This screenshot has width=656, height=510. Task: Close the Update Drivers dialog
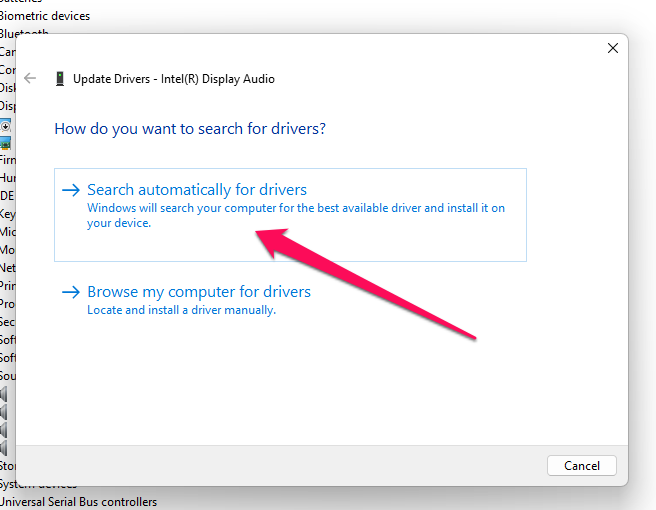pyautogui.click(x=612, y=48)
